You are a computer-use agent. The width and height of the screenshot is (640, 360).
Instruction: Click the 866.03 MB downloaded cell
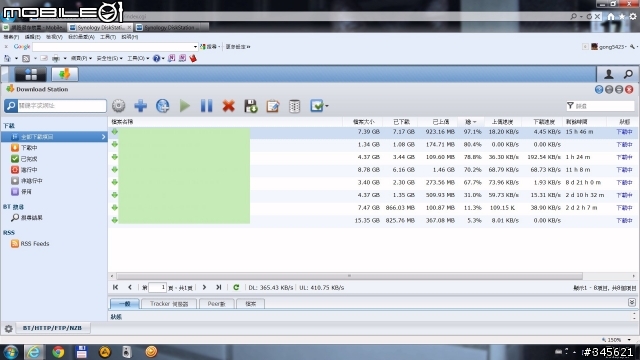tap(400, 208)
